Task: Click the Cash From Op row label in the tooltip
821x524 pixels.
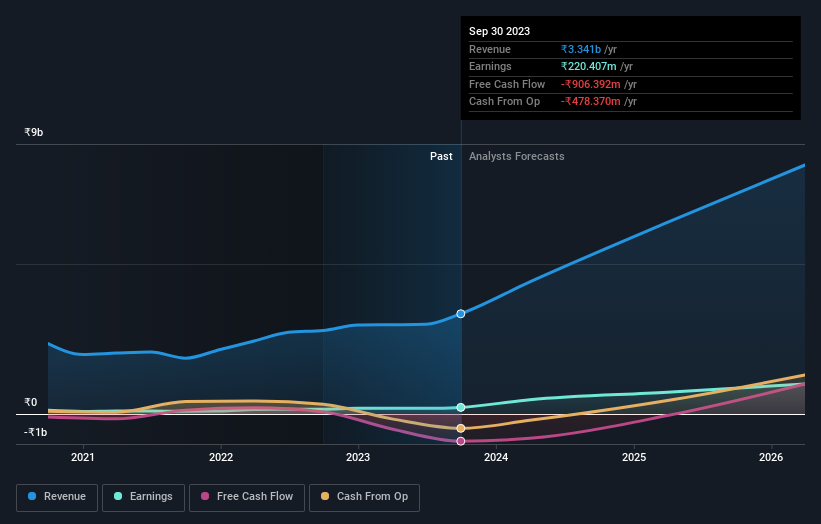Action: [505, 102]
